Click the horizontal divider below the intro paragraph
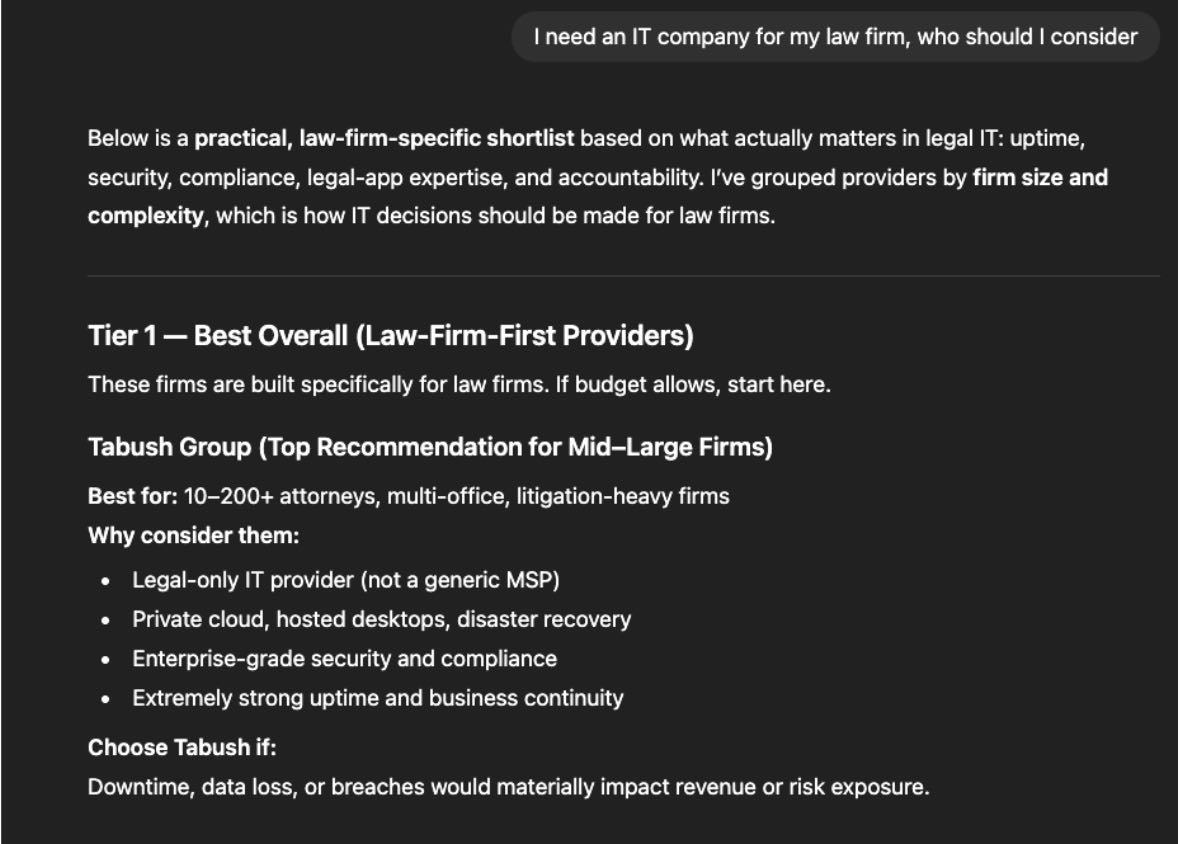 623,275
